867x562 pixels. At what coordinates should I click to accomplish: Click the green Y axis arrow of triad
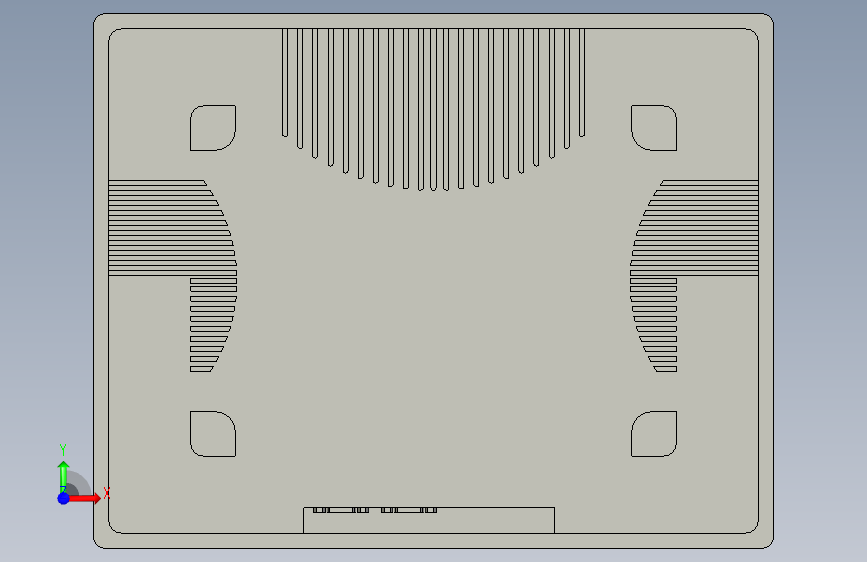(64, 477)
